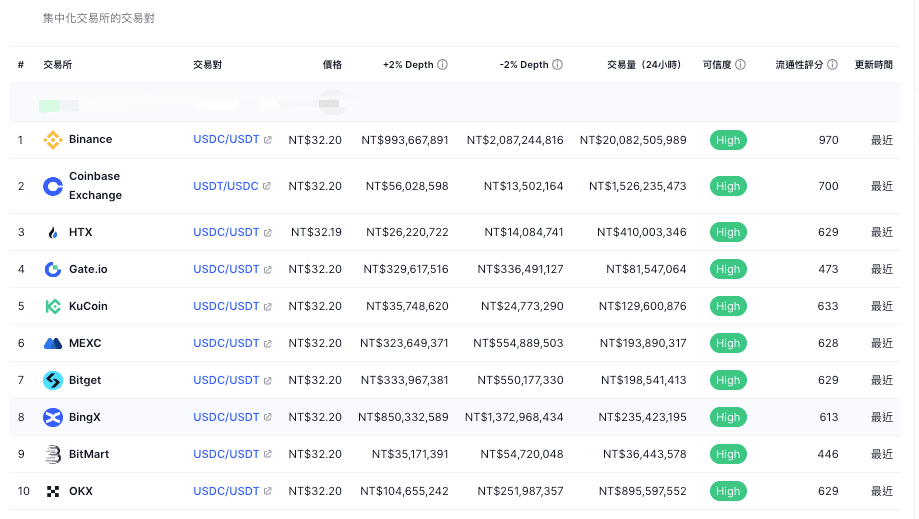Select Coinbase liquidity score 700

coord(828,186)
